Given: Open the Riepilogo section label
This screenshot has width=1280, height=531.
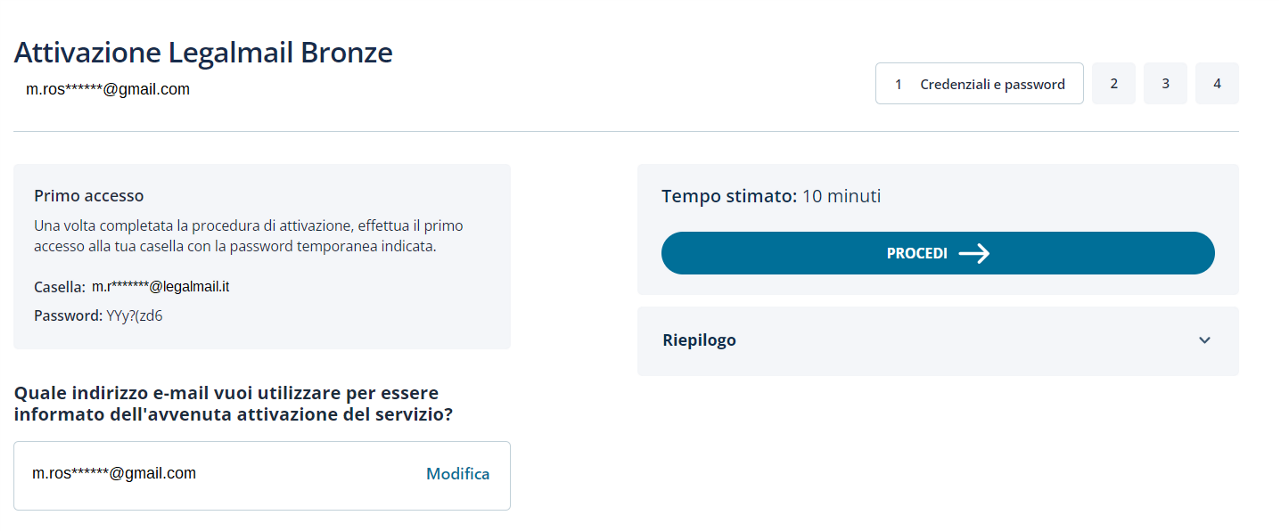Looking at the screenshot, I should point(699,340).
